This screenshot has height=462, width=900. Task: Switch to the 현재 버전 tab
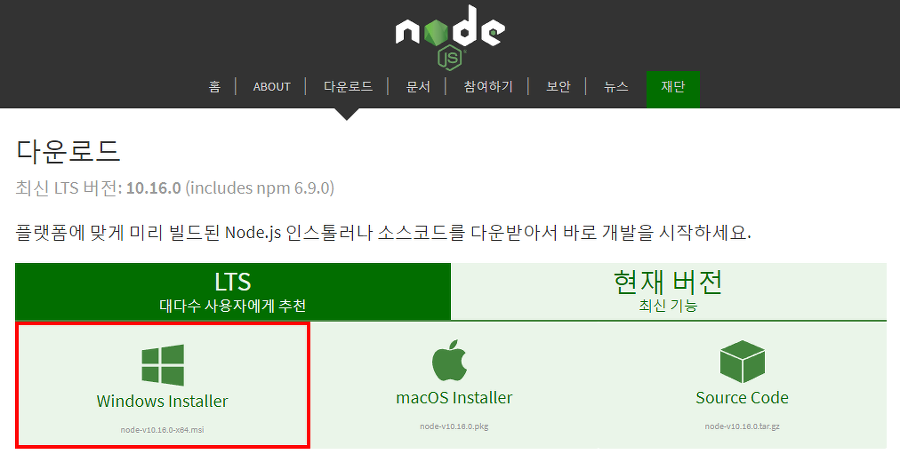point(669,292)
